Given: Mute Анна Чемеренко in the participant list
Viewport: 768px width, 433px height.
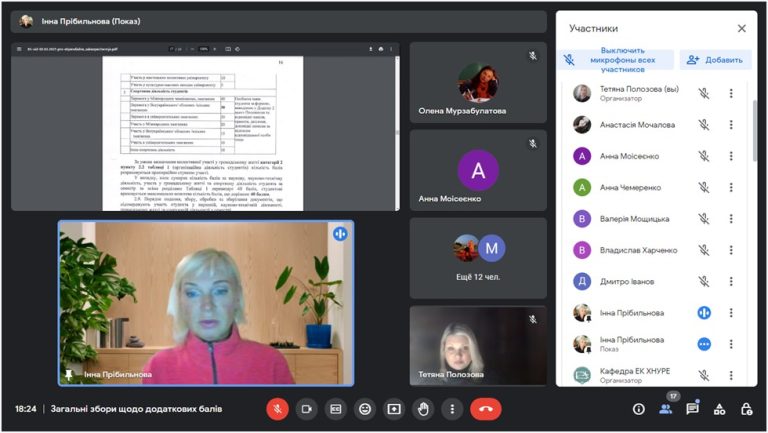Looking at the screenshot, I should [x=704, y=188].
